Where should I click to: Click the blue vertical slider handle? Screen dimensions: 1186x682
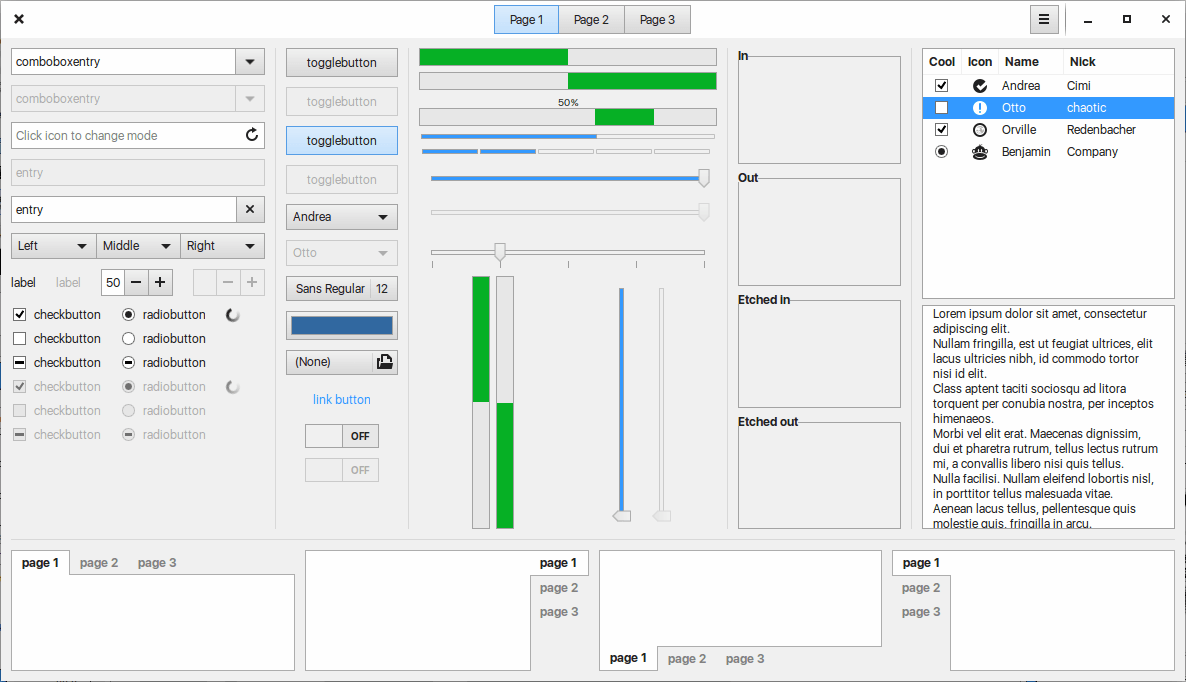click(622, 516)
